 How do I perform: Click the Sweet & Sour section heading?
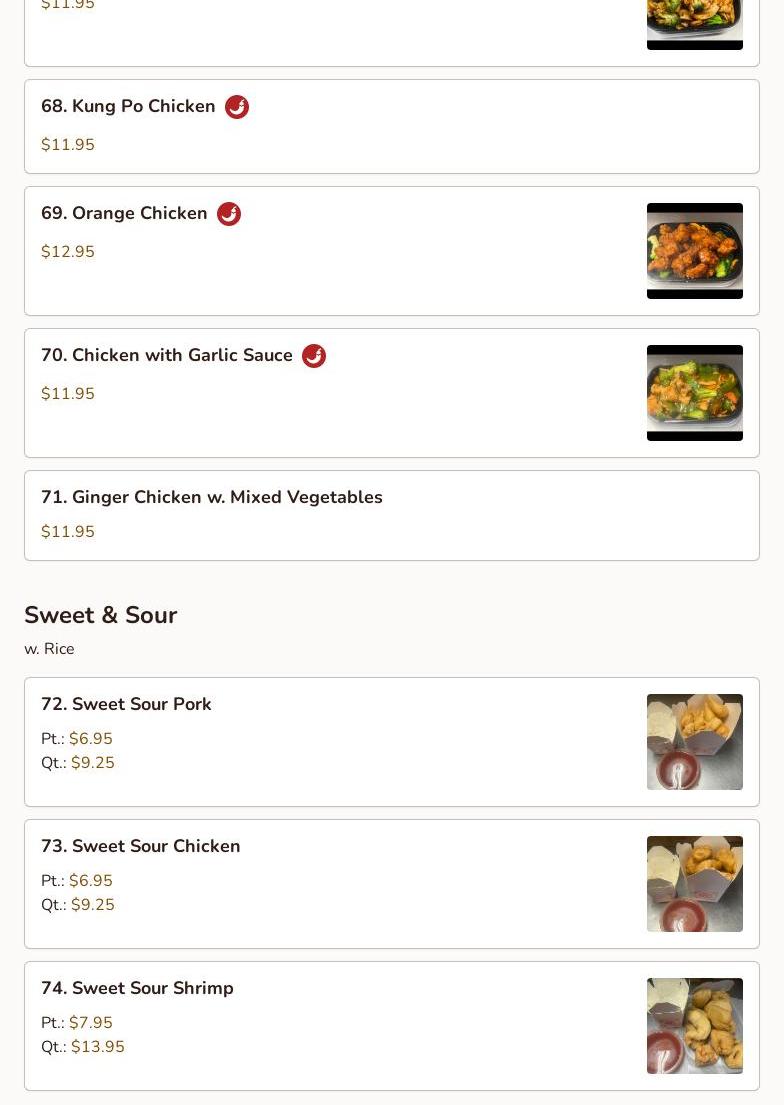click(x=101, y=615)
